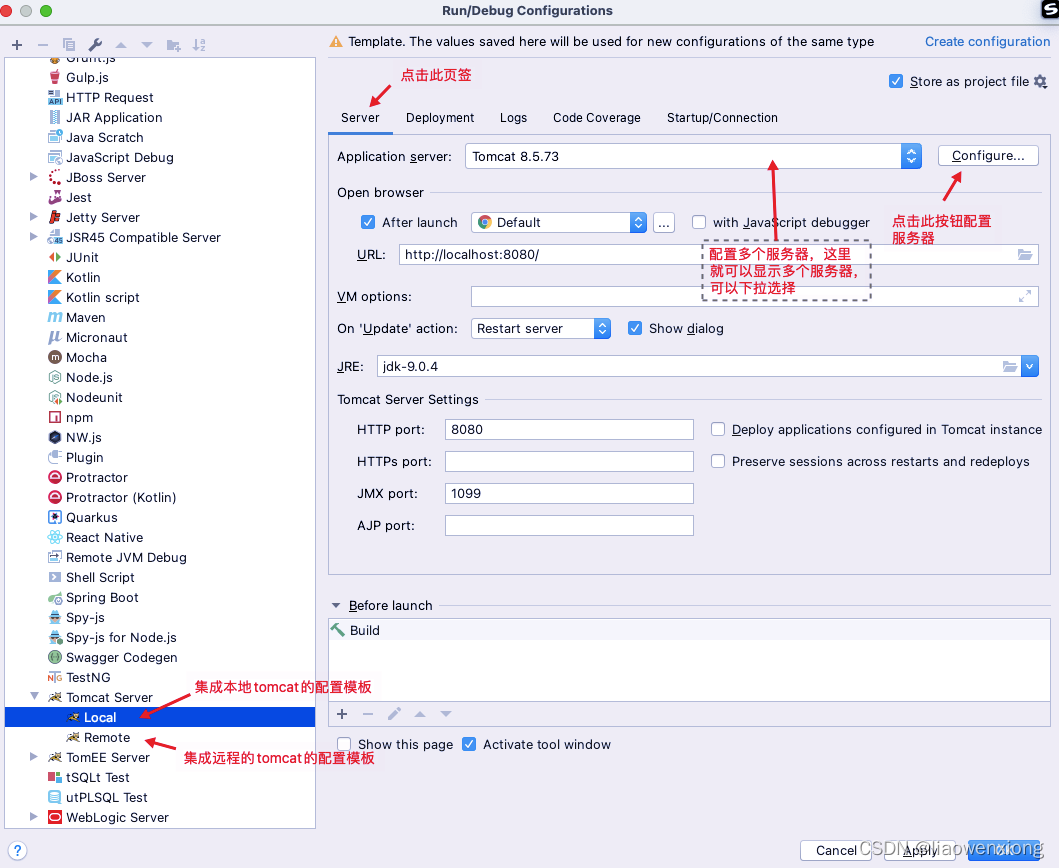Screen dimensions: 1059x868
Task: Switch to the Startup/Connection tab
Action: [722, 118]
